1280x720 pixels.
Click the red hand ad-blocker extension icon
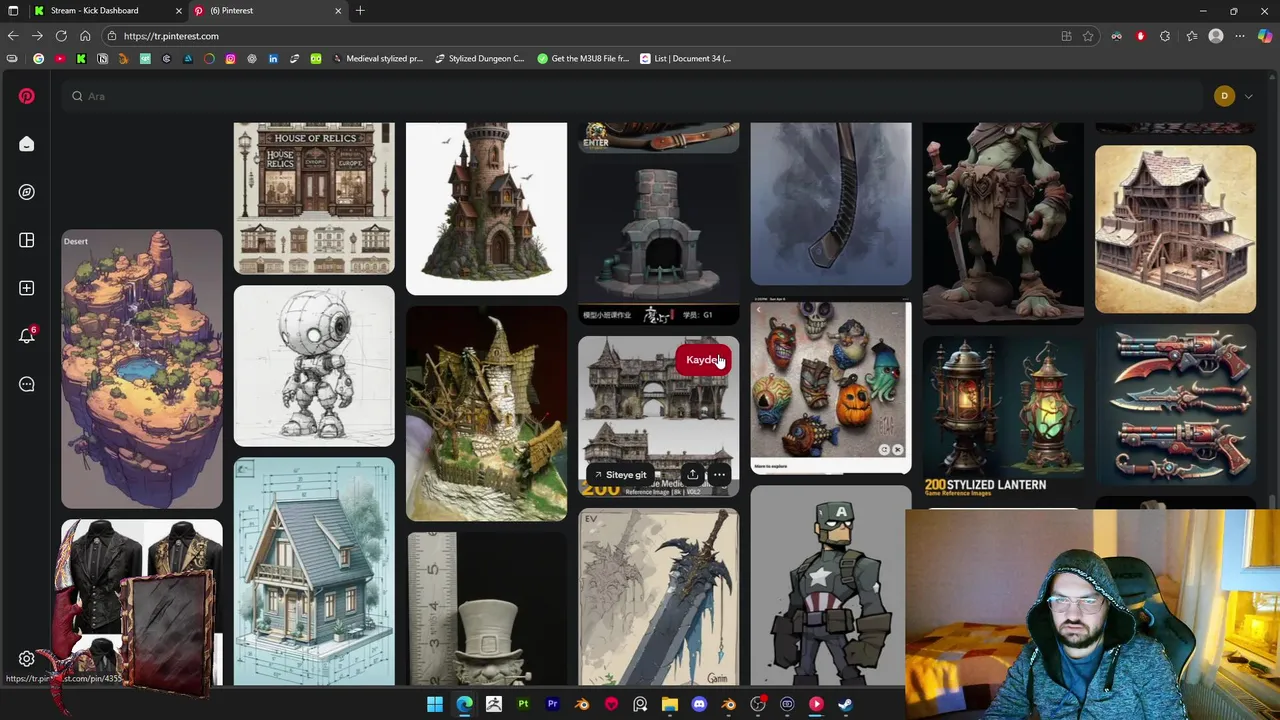(x=1140, y=36)
